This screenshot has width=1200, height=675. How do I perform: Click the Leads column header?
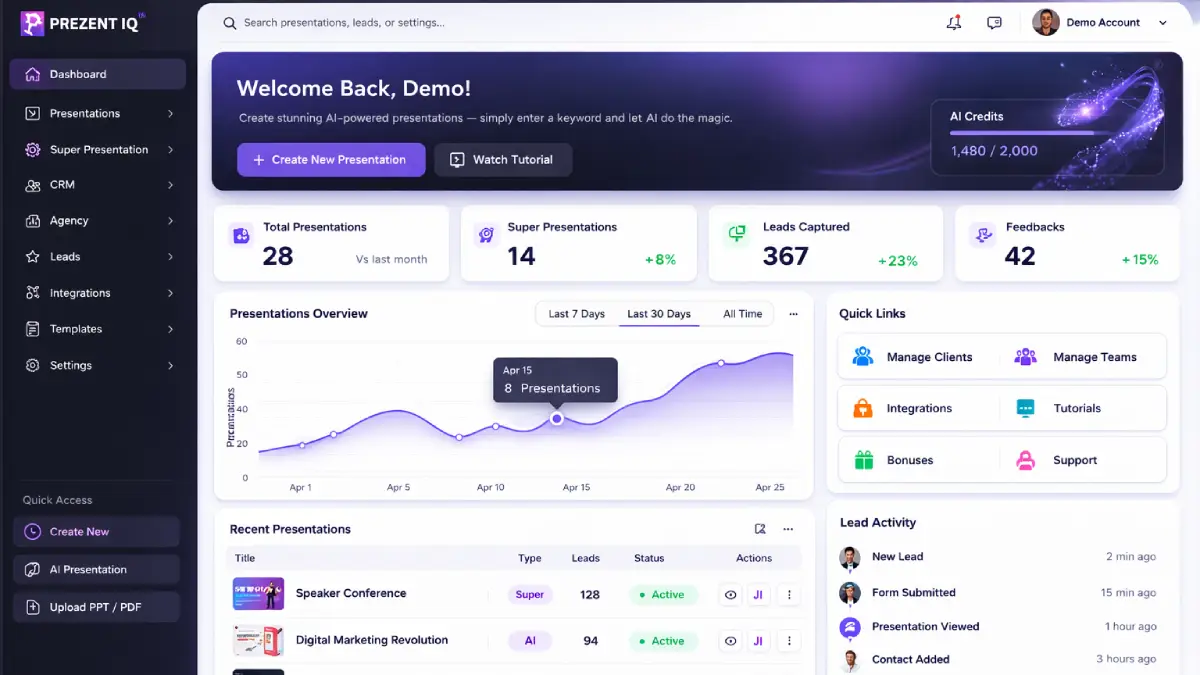[x=586, y=558]
